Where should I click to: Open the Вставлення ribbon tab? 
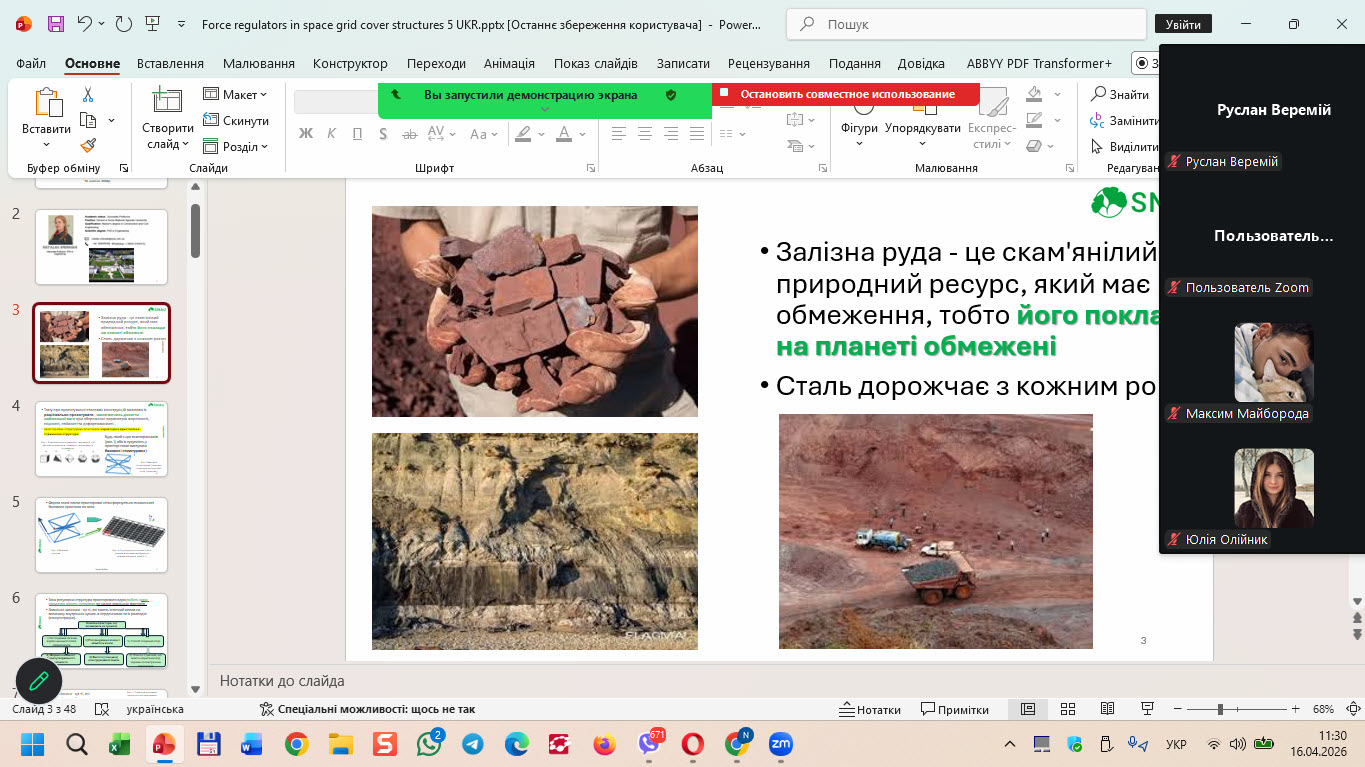click(x=170, y=63)
